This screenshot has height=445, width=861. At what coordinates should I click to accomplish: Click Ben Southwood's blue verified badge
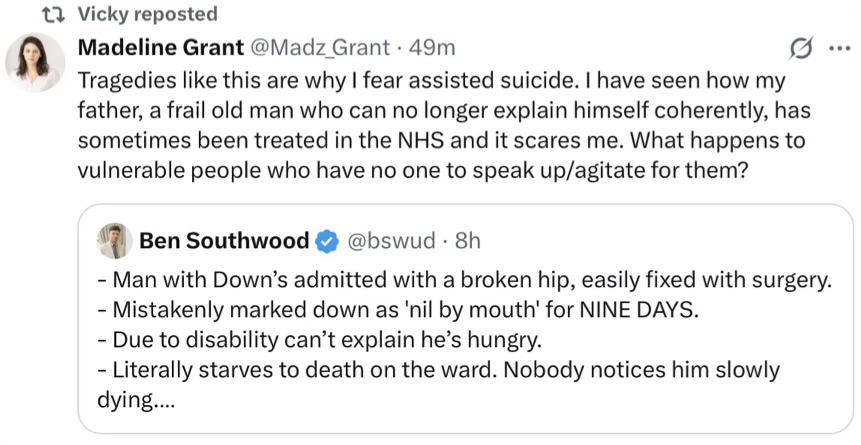click(326, 241)
